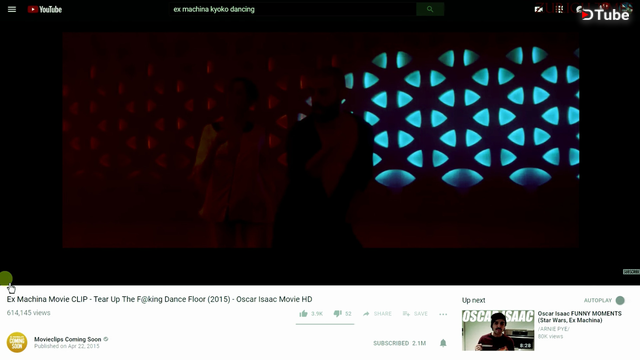The height and width of the screenshot is (360, 640).
Task: Click the SUBSCRIBED 2.1M button
Action: click(x=399, y=343)
